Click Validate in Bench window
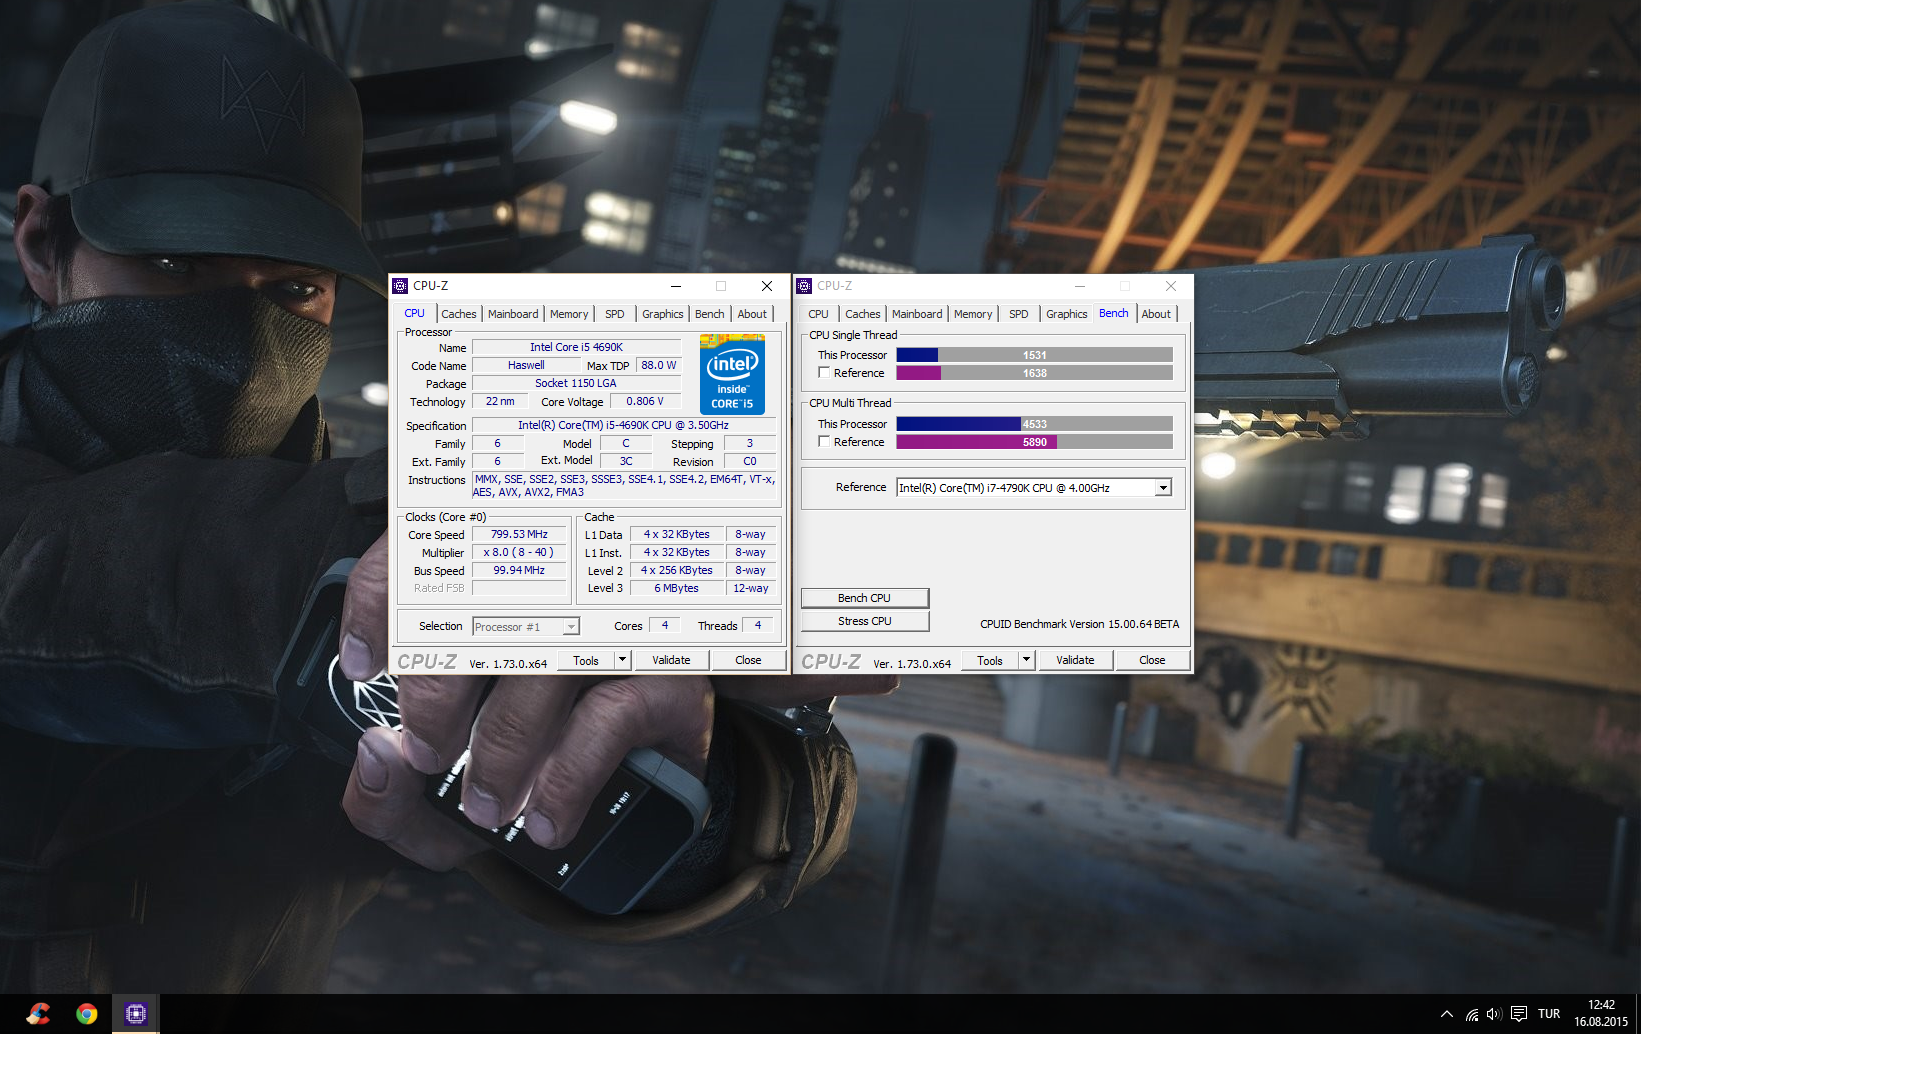Image resolution: width=1920 pixels, height=1080 pixels. 1076,660
